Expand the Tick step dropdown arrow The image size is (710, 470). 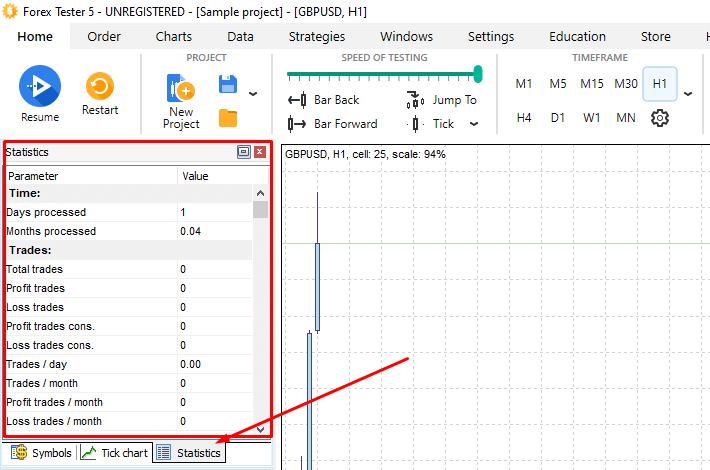tap(474, 125)
